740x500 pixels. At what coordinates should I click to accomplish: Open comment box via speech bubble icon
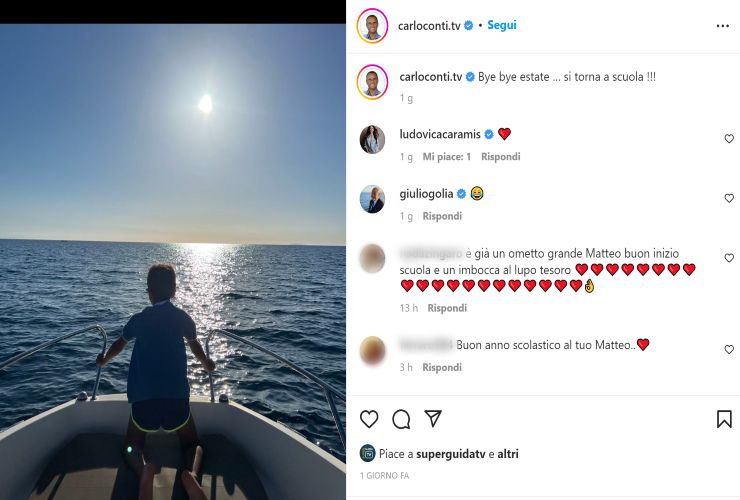point(401,419)
